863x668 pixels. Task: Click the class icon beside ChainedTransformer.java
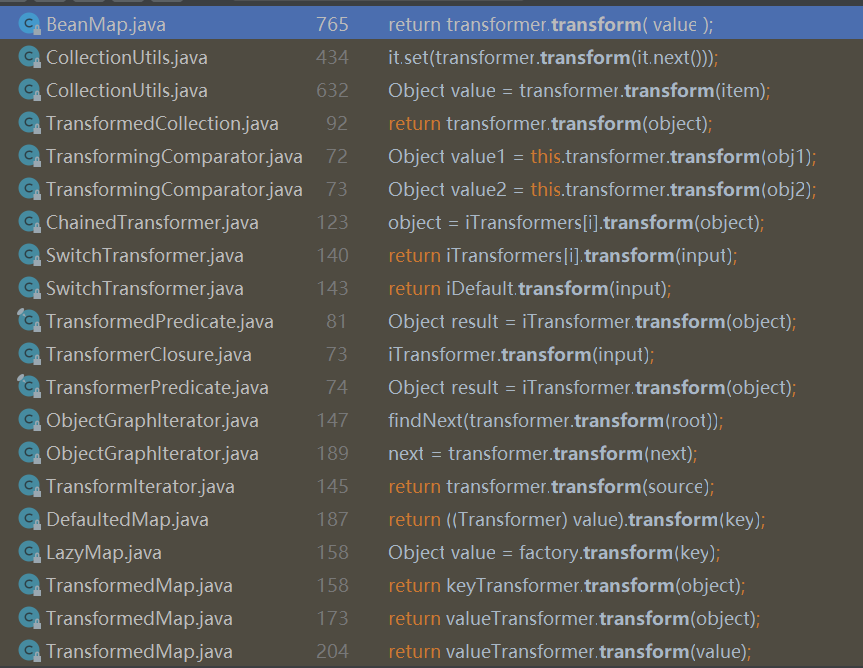28,223
